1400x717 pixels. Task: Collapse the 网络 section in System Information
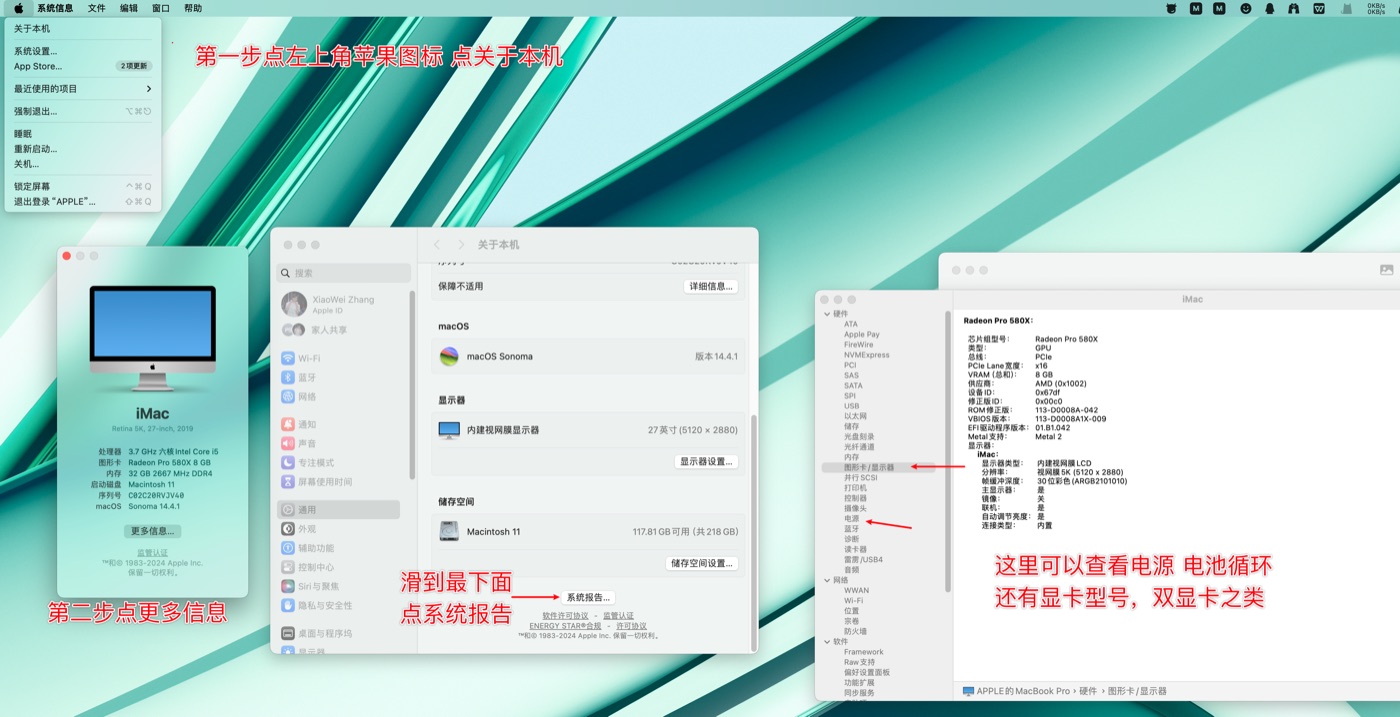826,580
